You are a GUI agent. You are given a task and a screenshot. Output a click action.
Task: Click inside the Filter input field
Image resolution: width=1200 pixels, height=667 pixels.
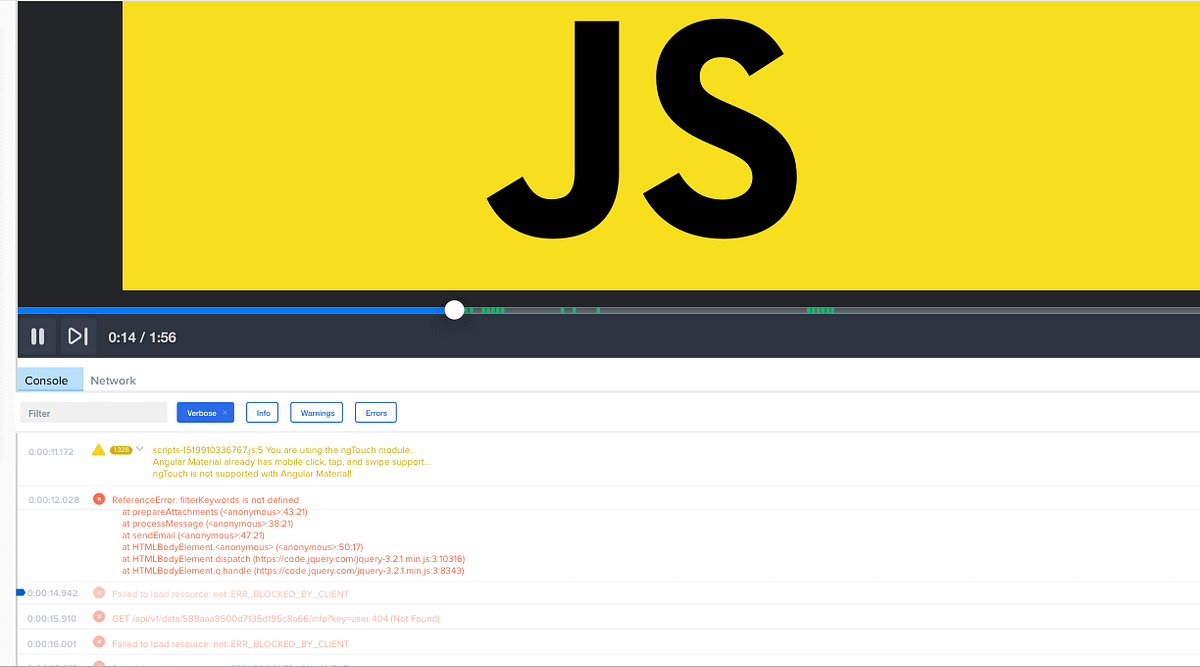pos(93,412)
